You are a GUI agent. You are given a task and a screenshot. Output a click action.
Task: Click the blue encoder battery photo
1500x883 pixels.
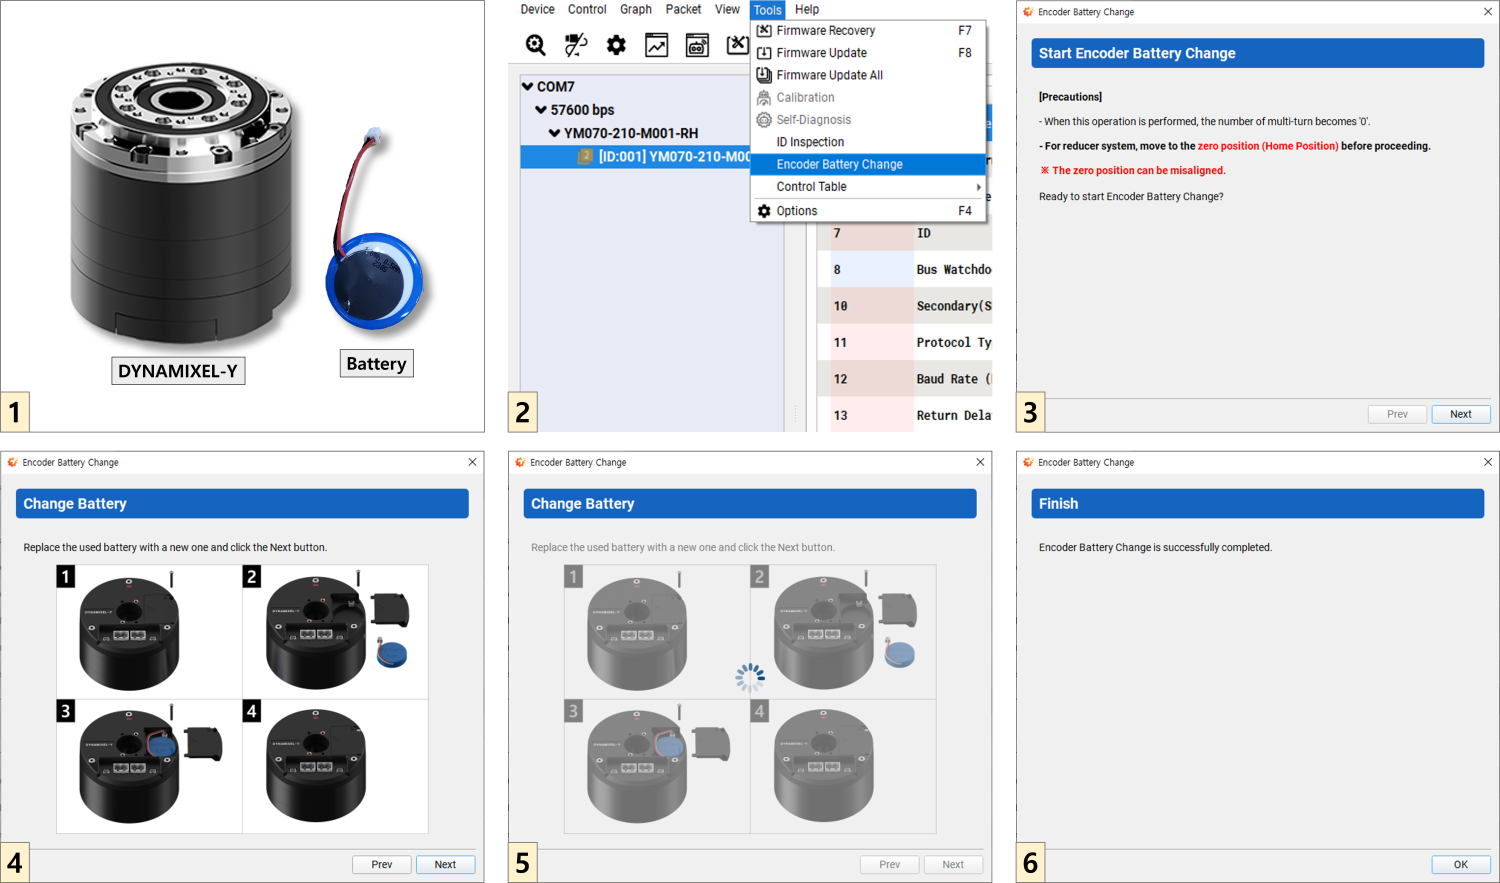pos(374,283)
